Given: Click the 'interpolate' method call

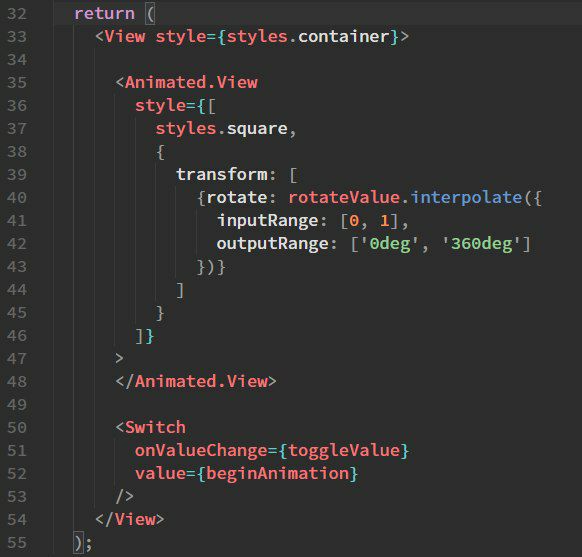Looking at the screenshot, I should pyautogui.click(x=466, y=198).
